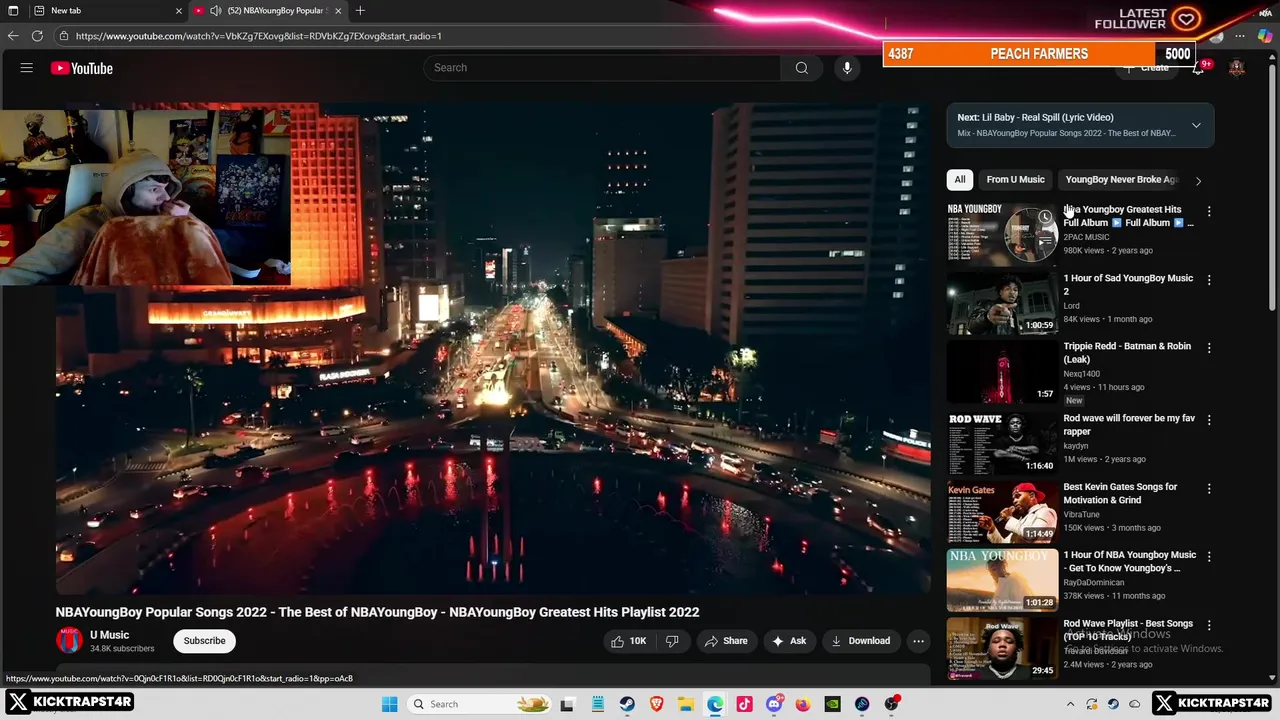1280x720 pixels.
Task: Open options for Rod Wave Playlist video
Action: point(1209,626)
